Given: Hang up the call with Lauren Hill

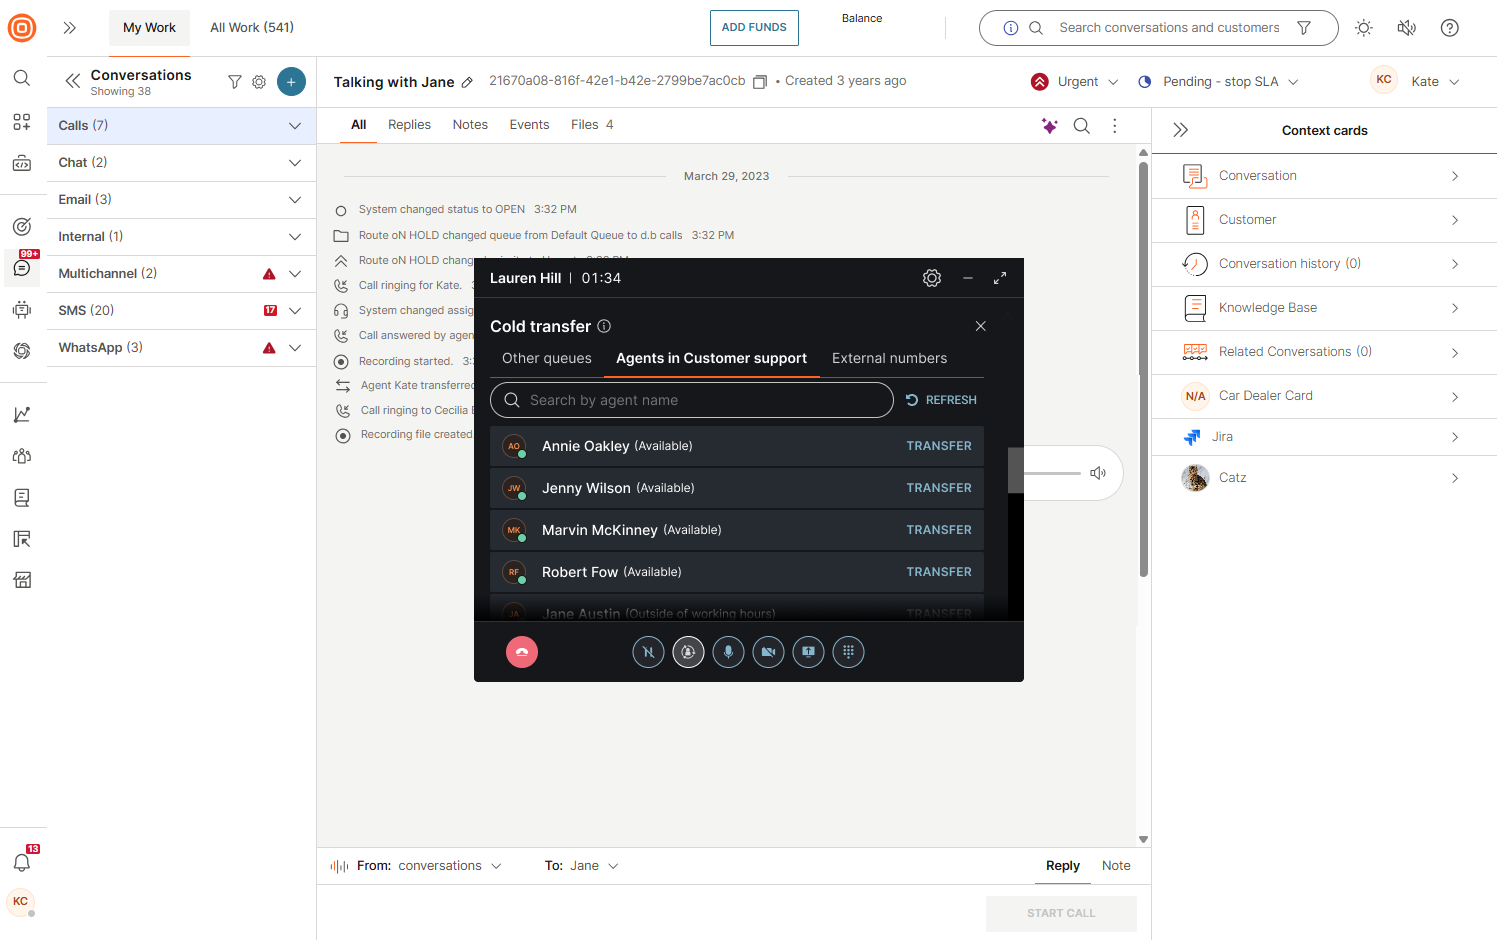Looking at the screenshot, I should point(521,652).
